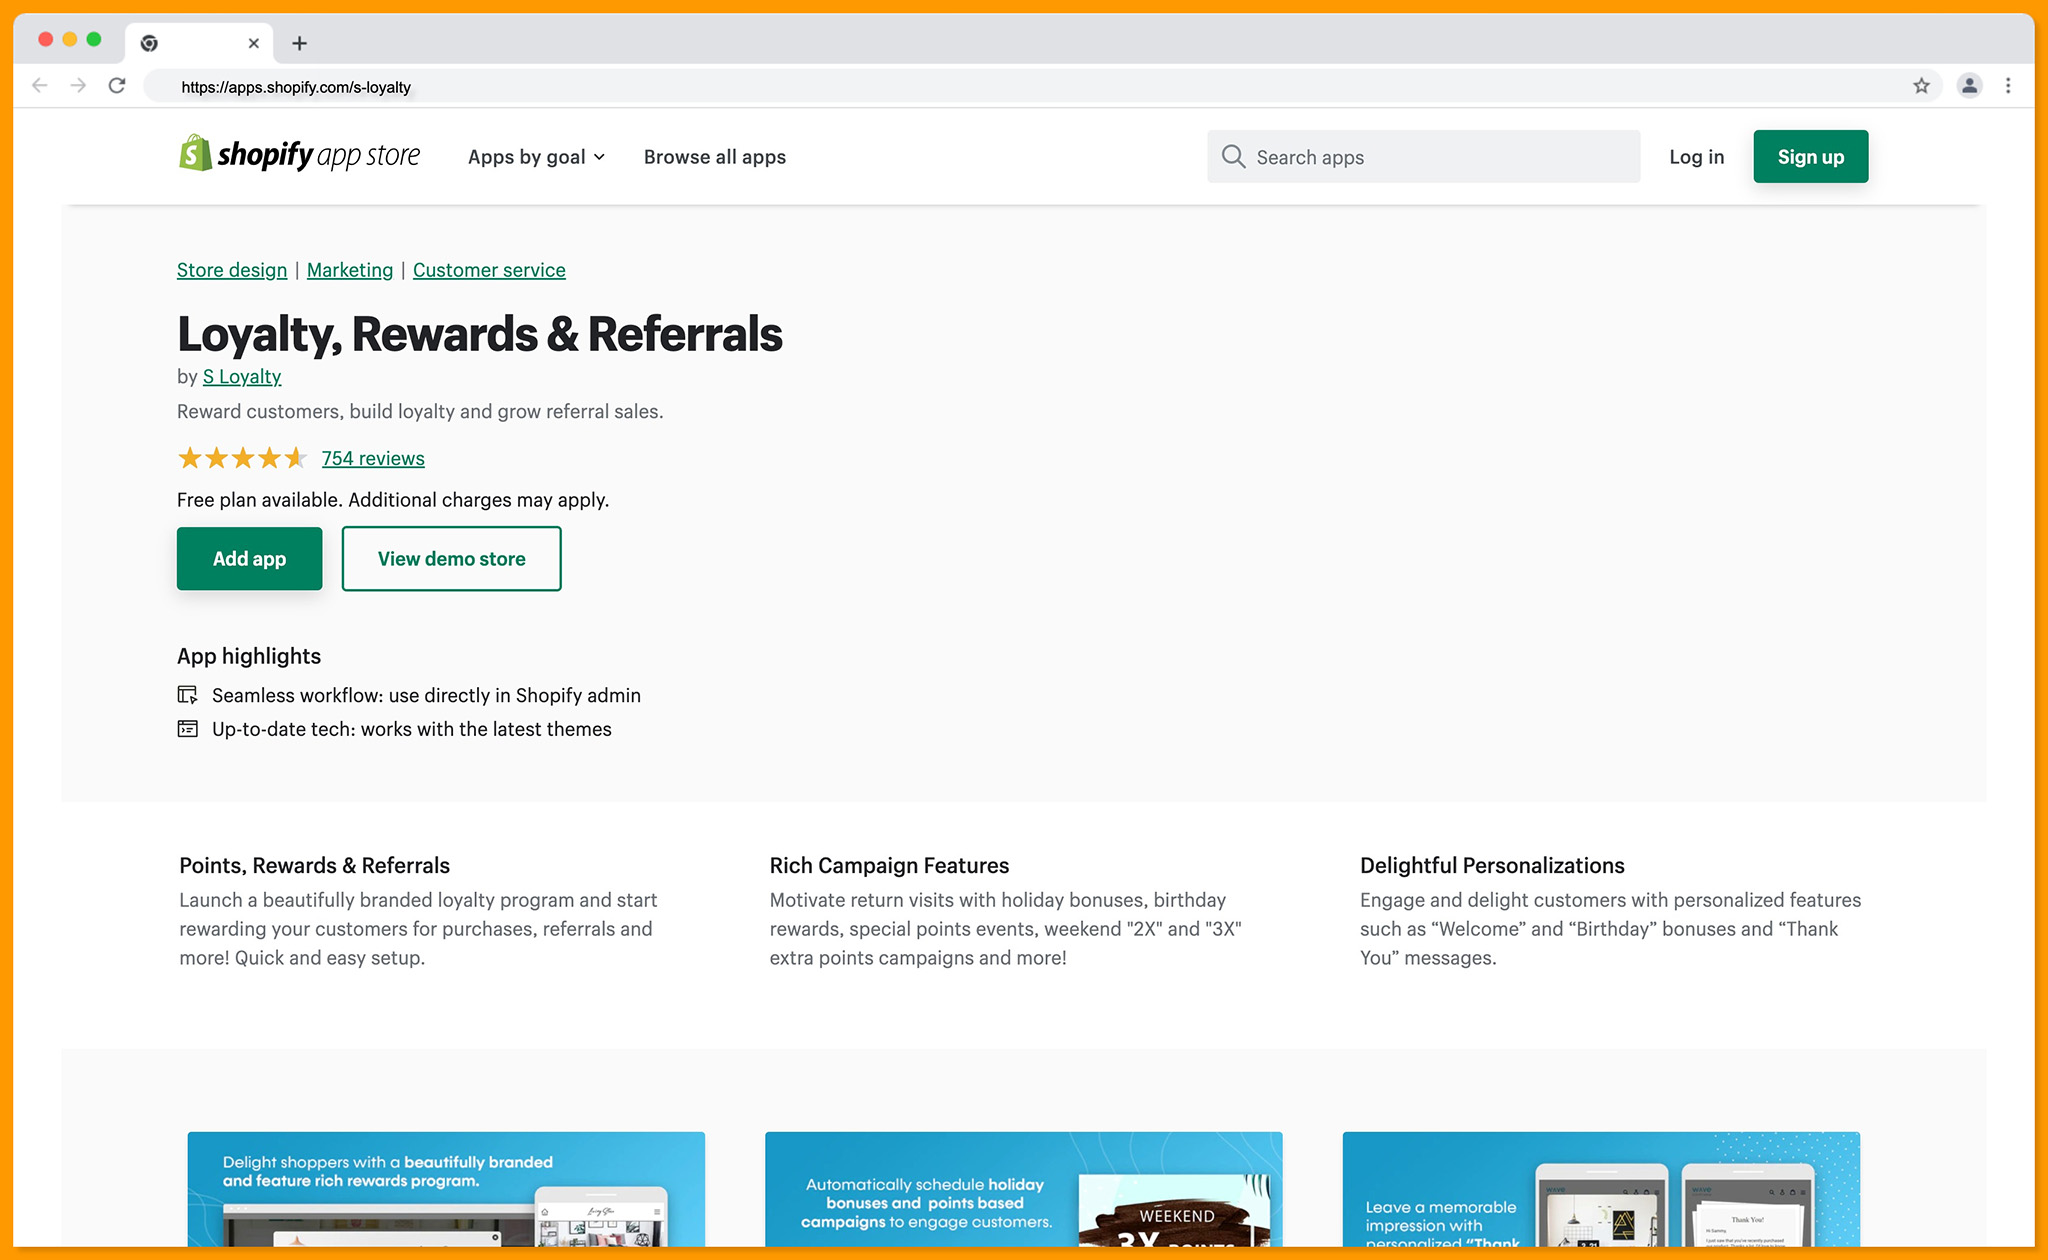
Task: Reload the page with the refresh icon
Action: (117, 86)
